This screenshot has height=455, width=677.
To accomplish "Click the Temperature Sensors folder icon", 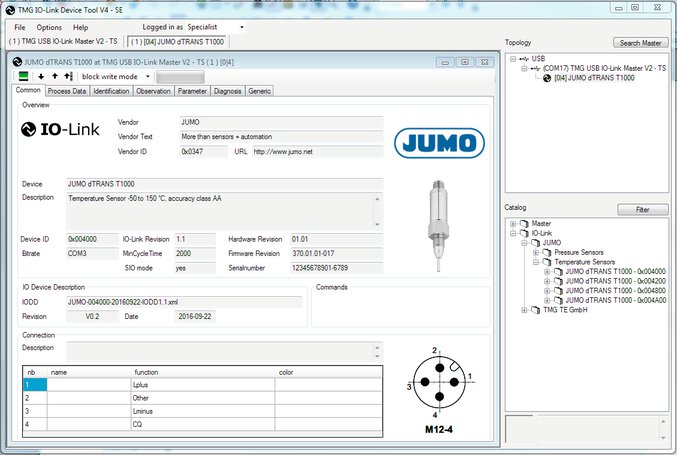I will (x=547, y=262).
